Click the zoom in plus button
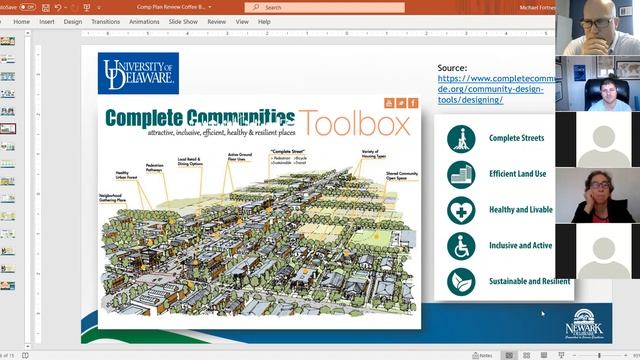Viewport: 640px width, 360px height. (626, 356)
